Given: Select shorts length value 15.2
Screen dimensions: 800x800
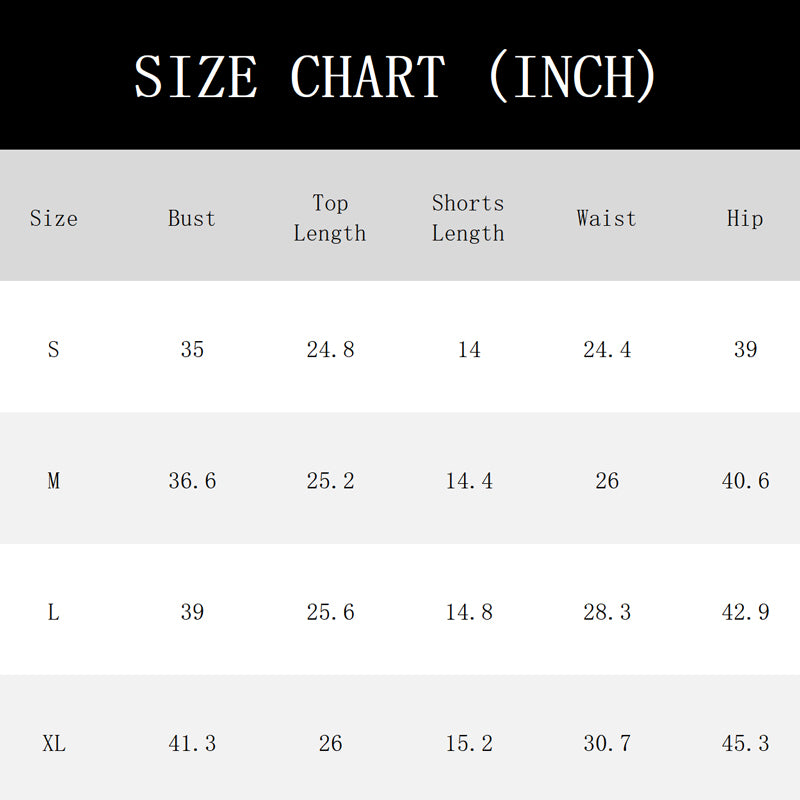Looking at the screenshot, I should 469,744.
